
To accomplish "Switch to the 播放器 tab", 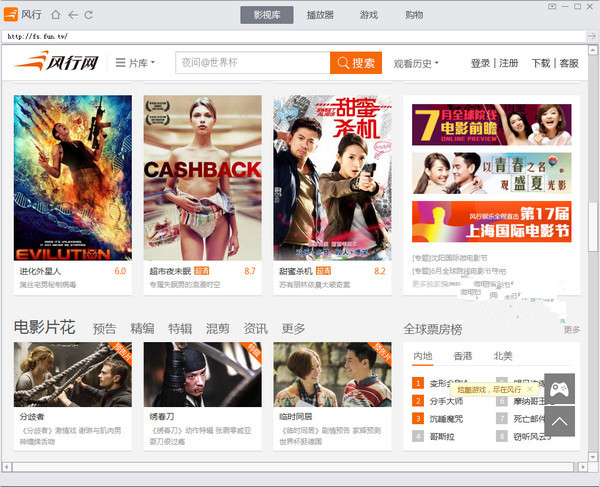I will [x=320, y=15].
